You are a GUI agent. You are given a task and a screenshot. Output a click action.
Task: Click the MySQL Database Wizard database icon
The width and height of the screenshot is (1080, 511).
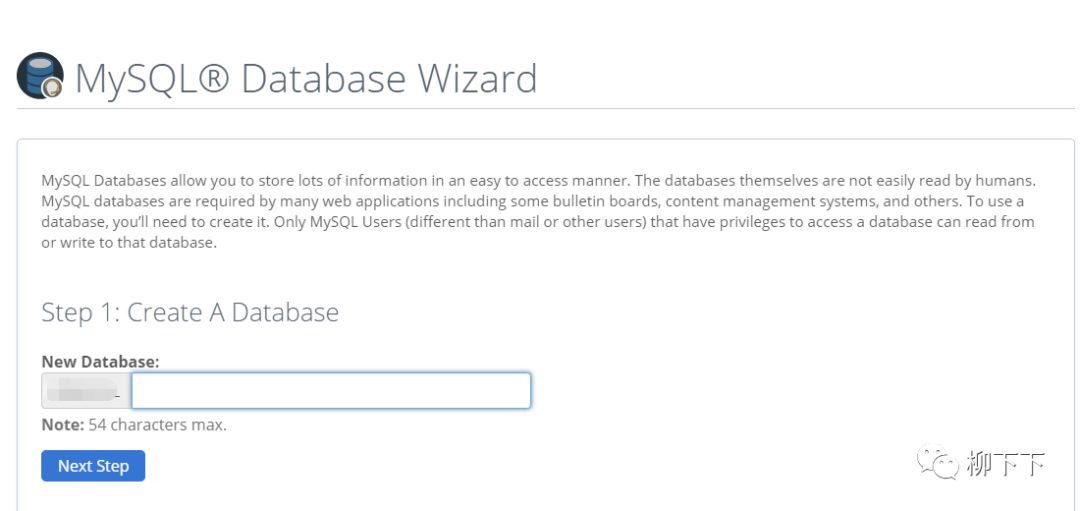click(40, 76)
